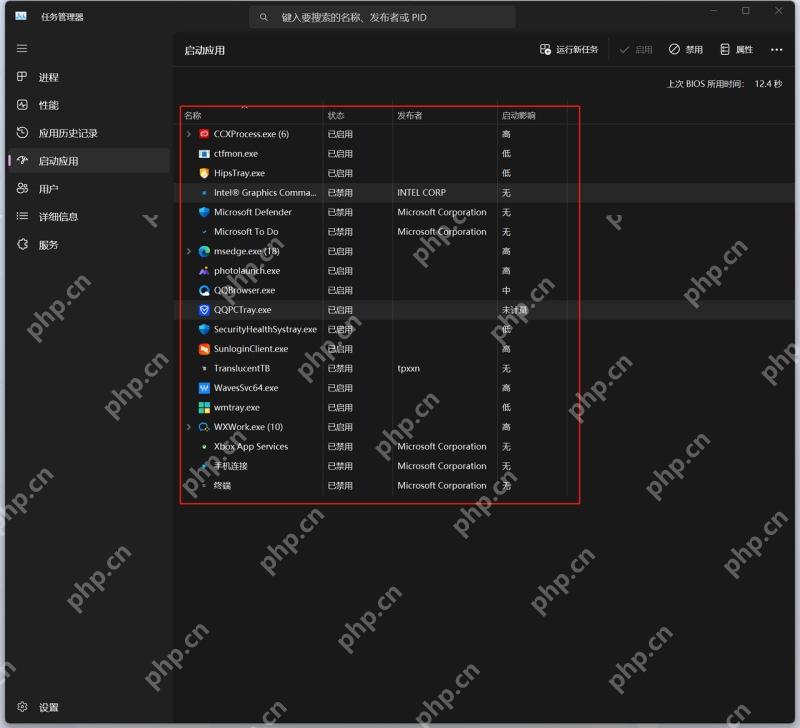Select the 启动应用 tab

89,161
